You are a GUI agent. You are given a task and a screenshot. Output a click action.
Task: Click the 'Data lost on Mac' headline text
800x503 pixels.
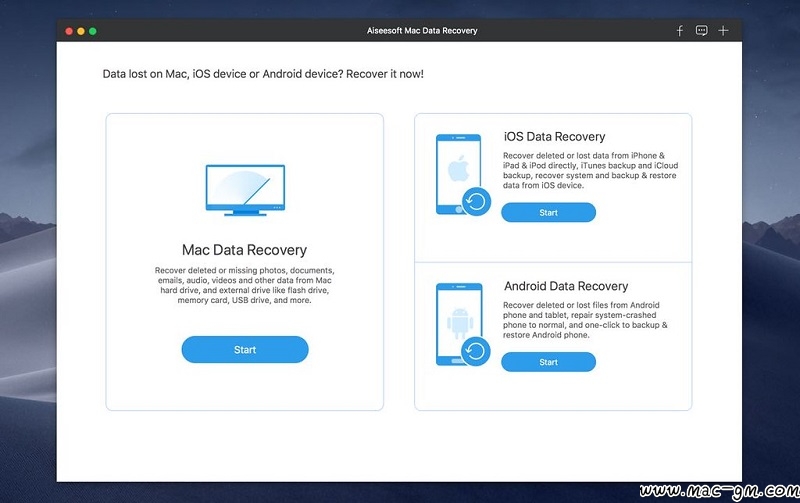point(263,74)
